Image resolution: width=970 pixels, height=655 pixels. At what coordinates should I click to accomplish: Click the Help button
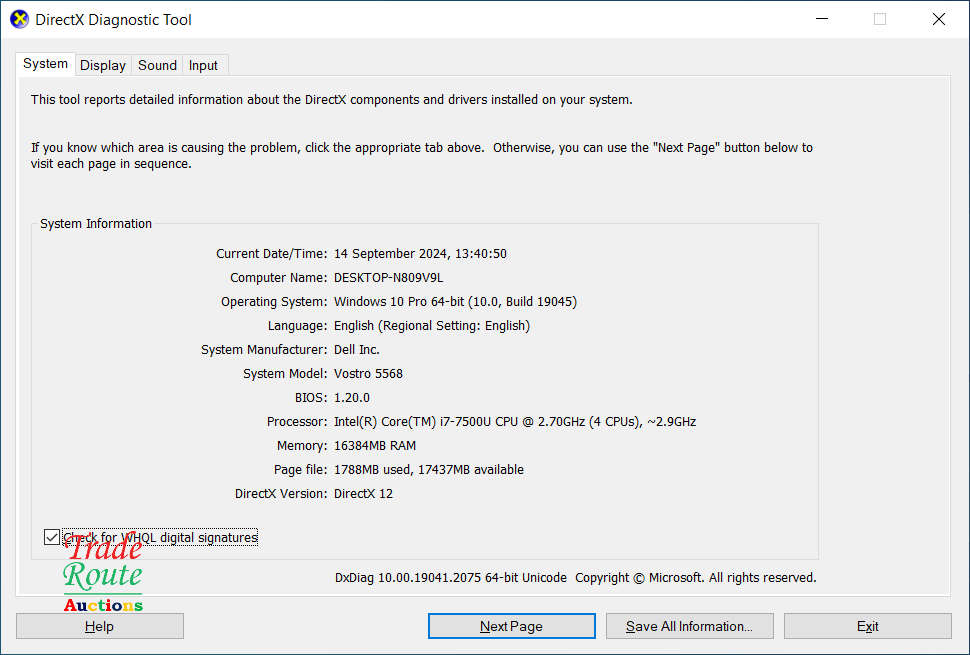point(99,626)
